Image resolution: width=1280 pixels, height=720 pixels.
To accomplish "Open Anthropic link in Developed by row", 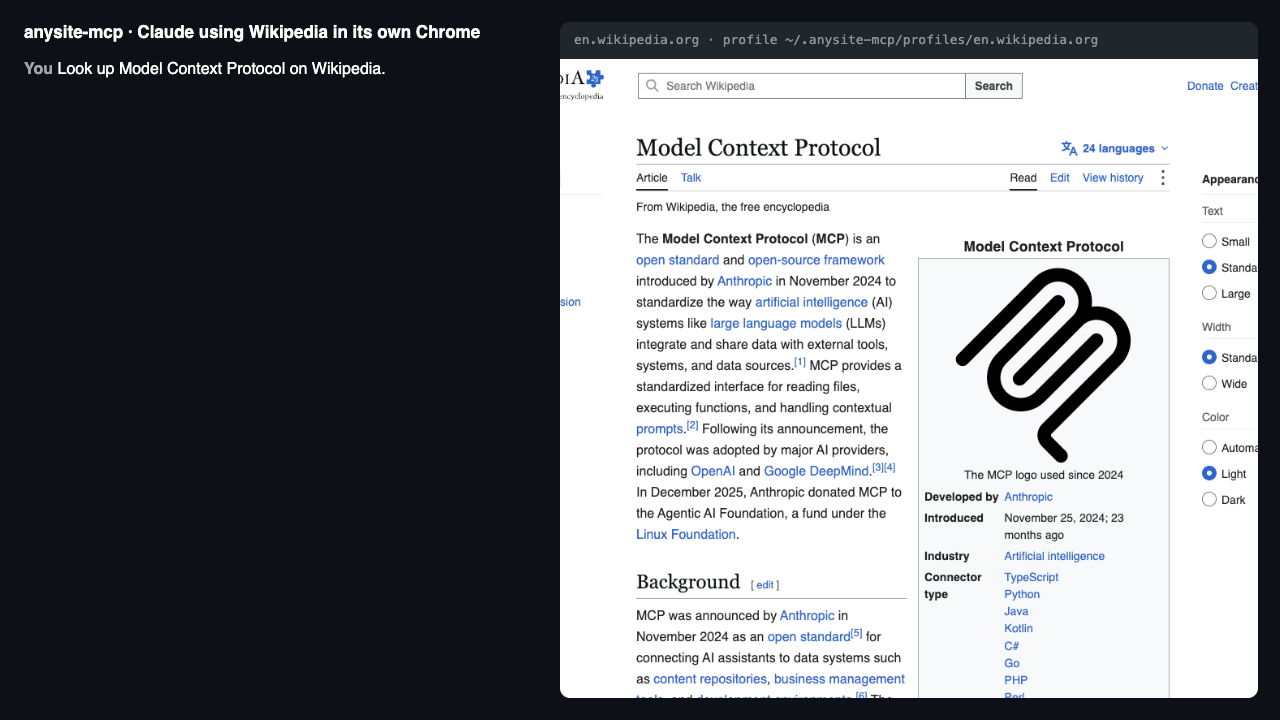I will 1028,497.
